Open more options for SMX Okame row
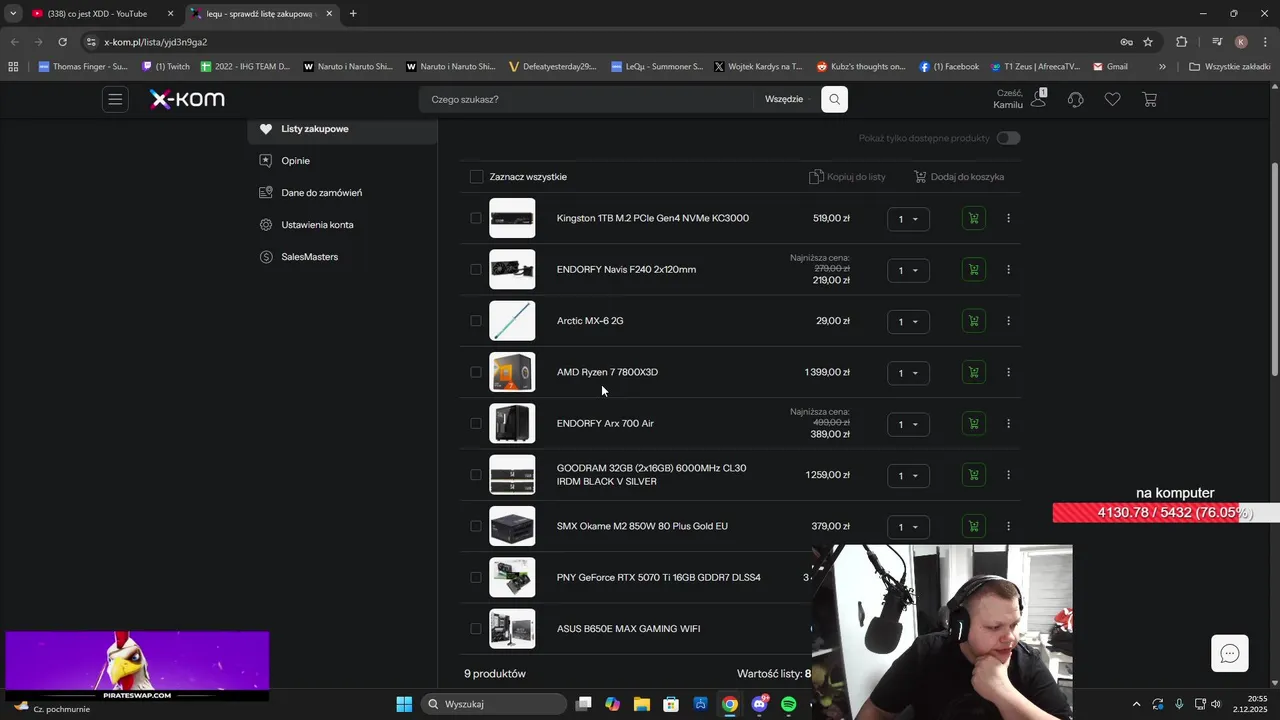The width and height of the screenshot is (1280, 720). tap(1008, 526)
